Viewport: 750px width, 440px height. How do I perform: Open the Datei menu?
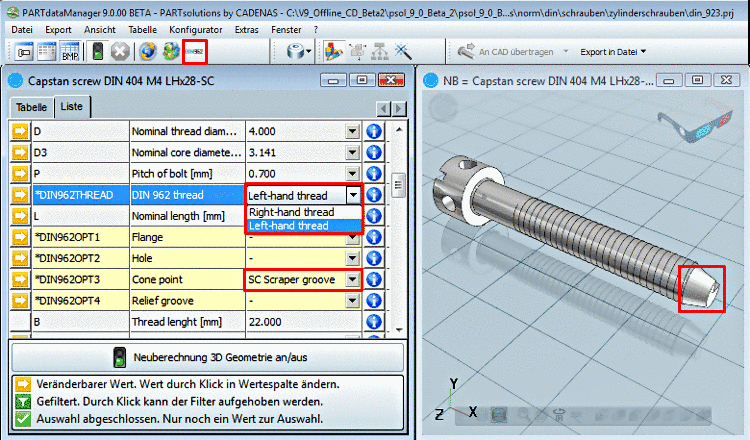coord(22,30)
